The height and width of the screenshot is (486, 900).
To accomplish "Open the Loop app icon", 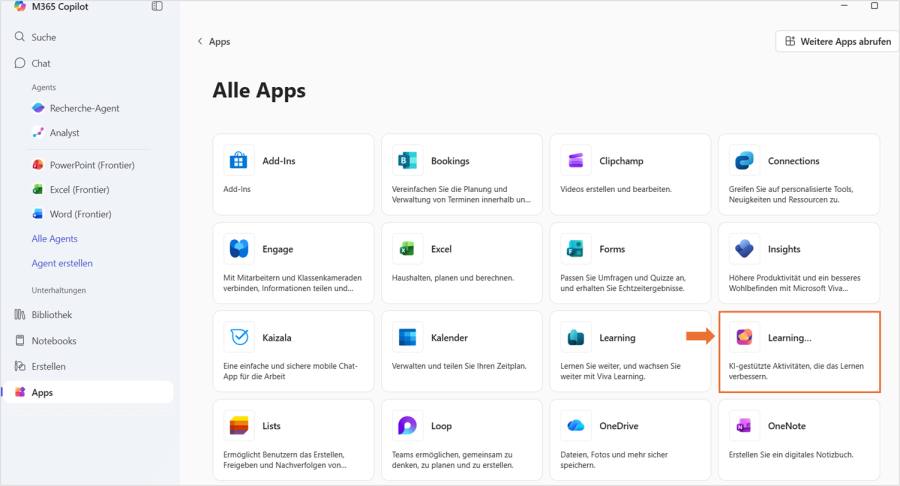I will point(408,426).
